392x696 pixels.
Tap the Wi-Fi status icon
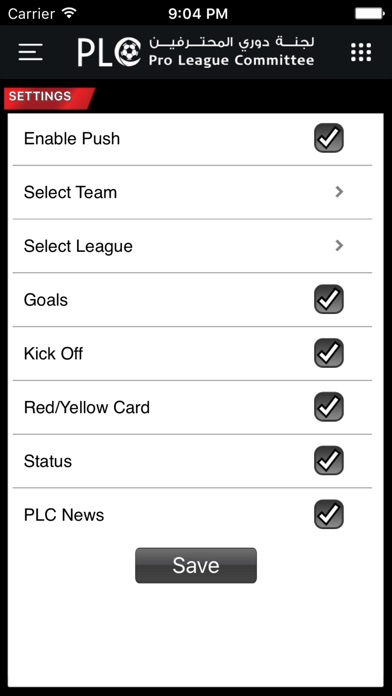(x=69, y=13)
